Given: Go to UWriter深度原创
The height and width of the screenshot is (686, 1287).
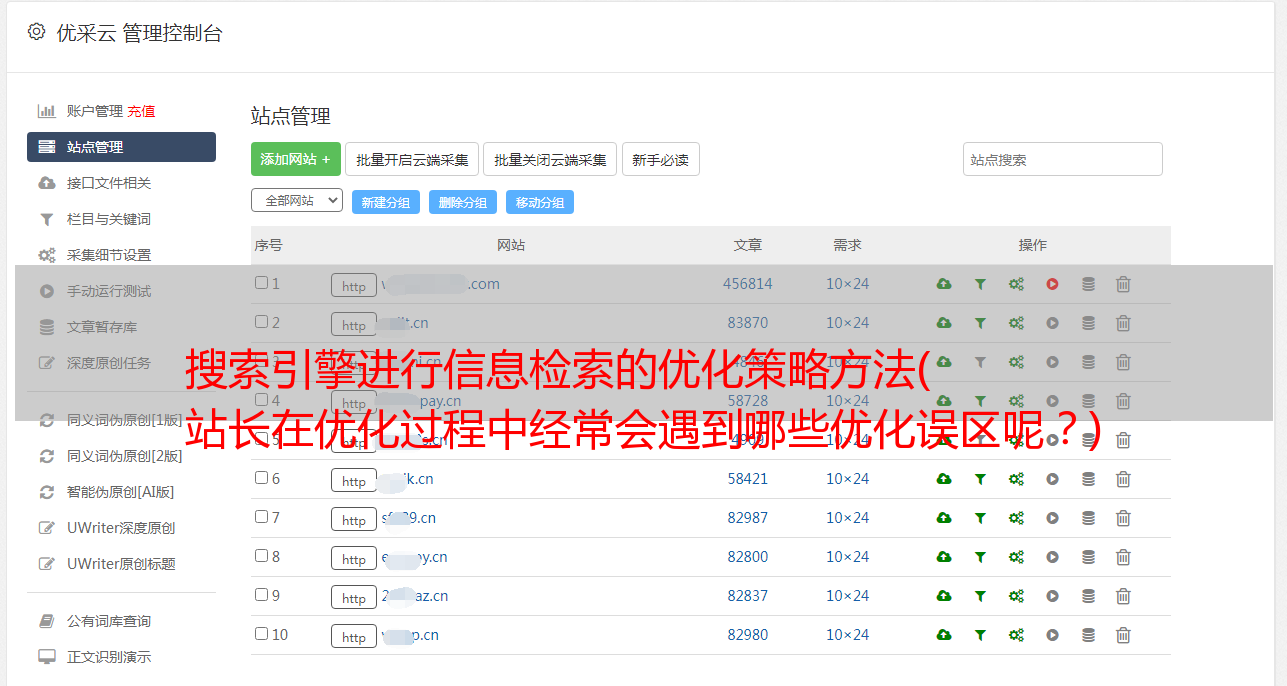Looking at the screenshot, I should (x=121, y=528).
